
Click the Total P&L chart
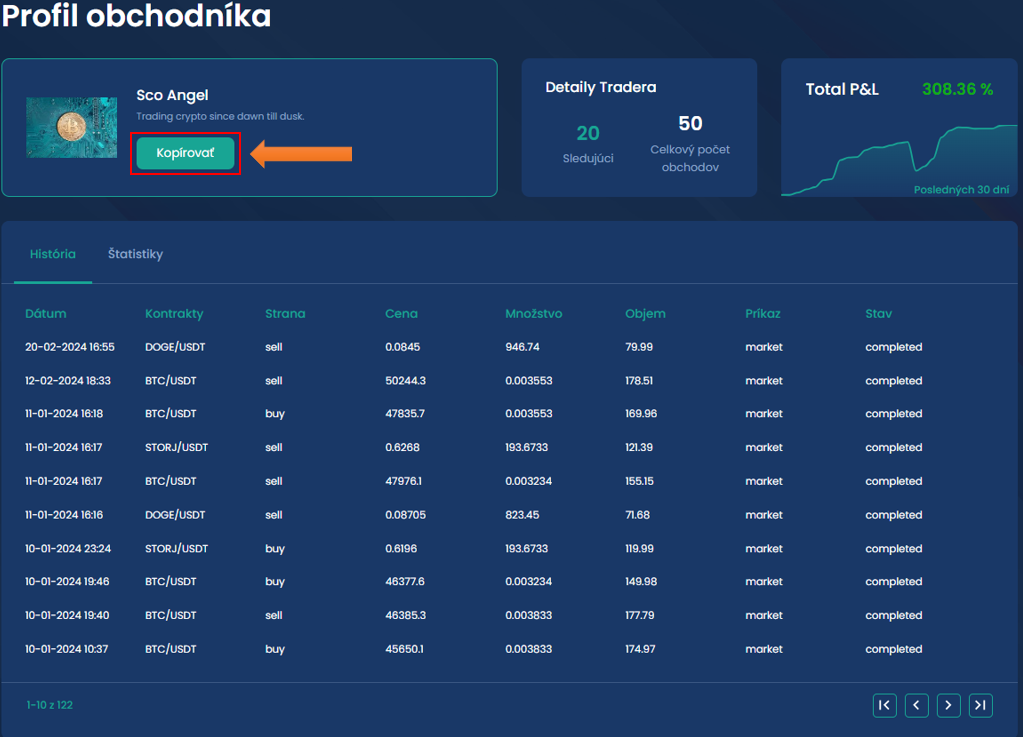(900, 160)
